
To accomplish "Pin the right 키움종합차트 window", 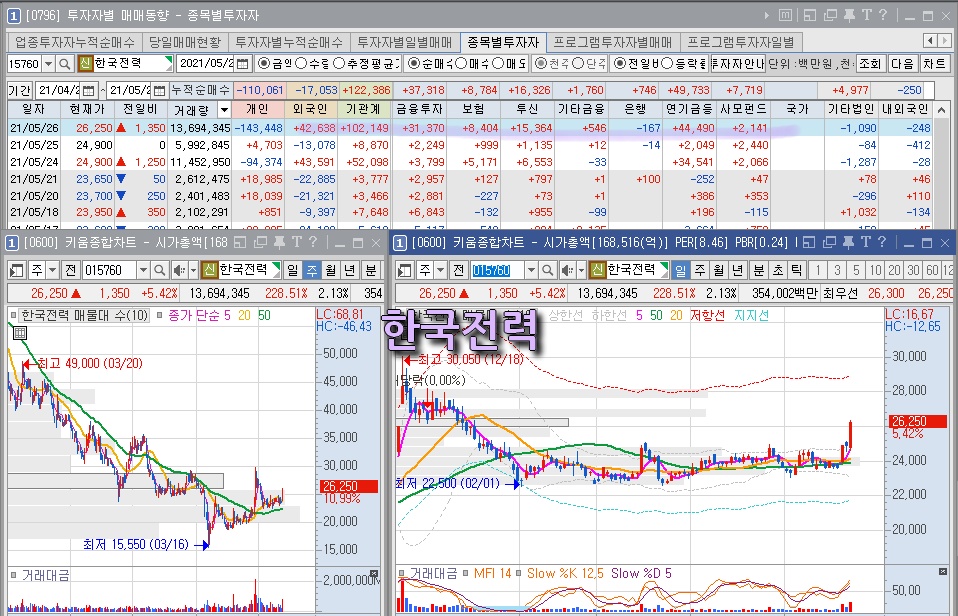I will coord(849,243).
